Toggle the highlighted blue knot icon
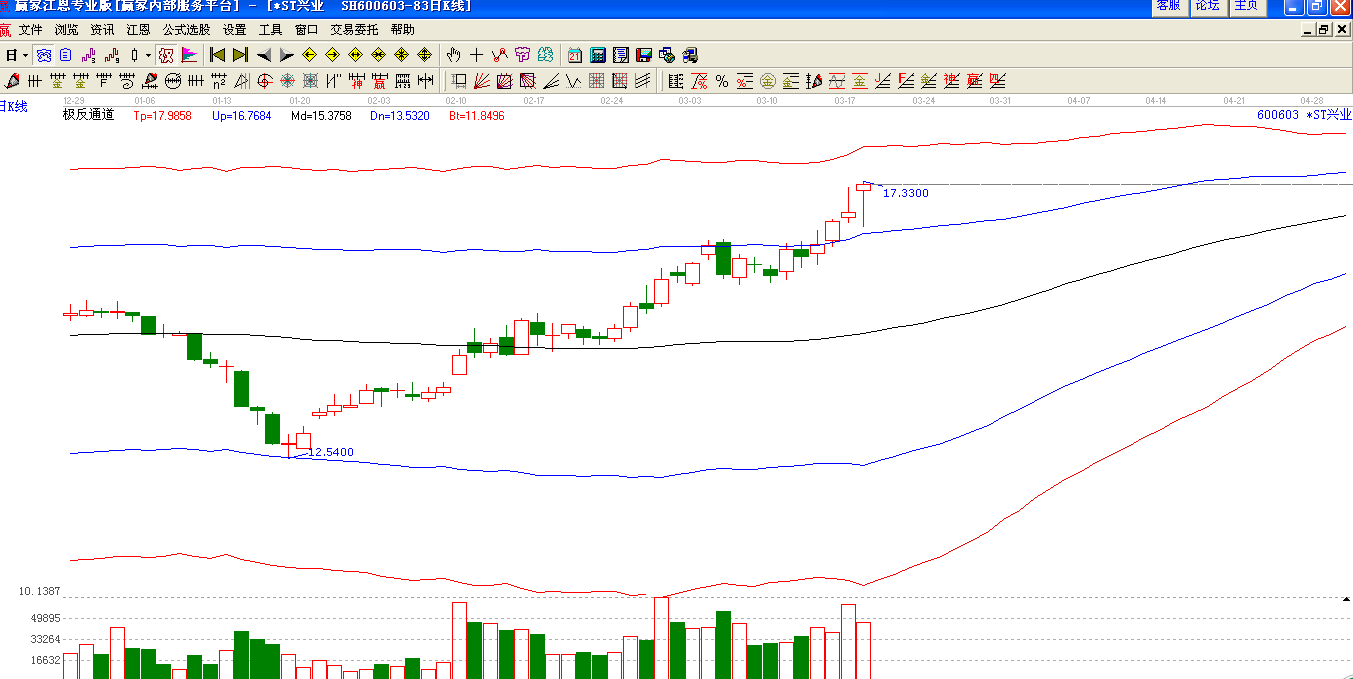This screenshot has height=679, width=1353. click(x=43, y=55)
